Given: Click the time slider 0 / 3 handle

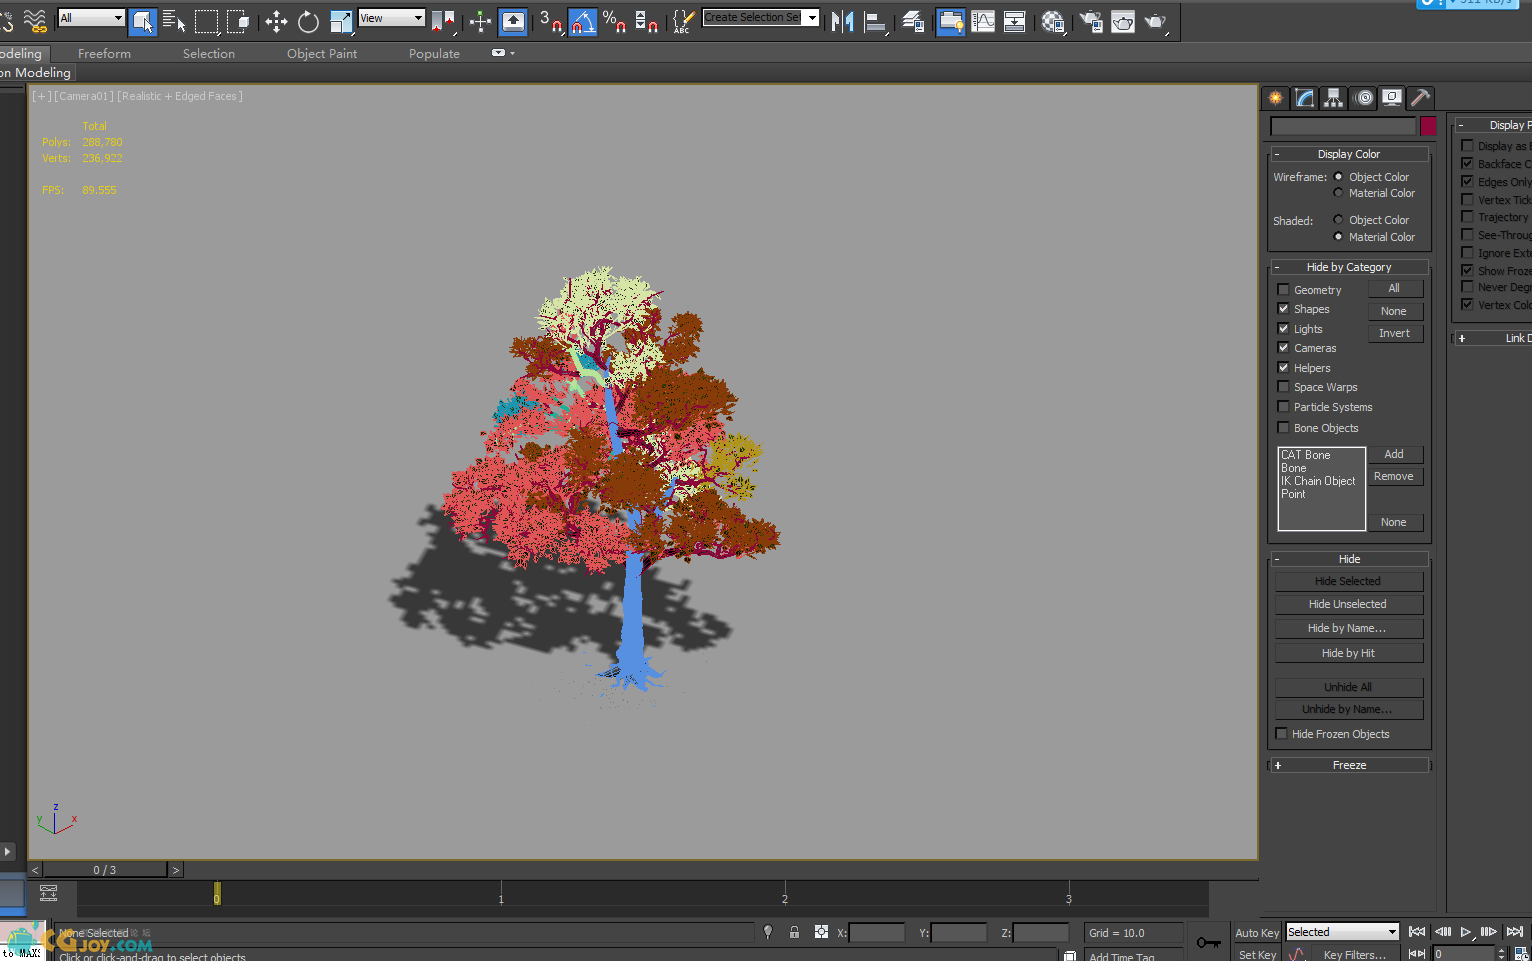Looking at the screenshot, I should pyautogui.click(x=105, y=870).
